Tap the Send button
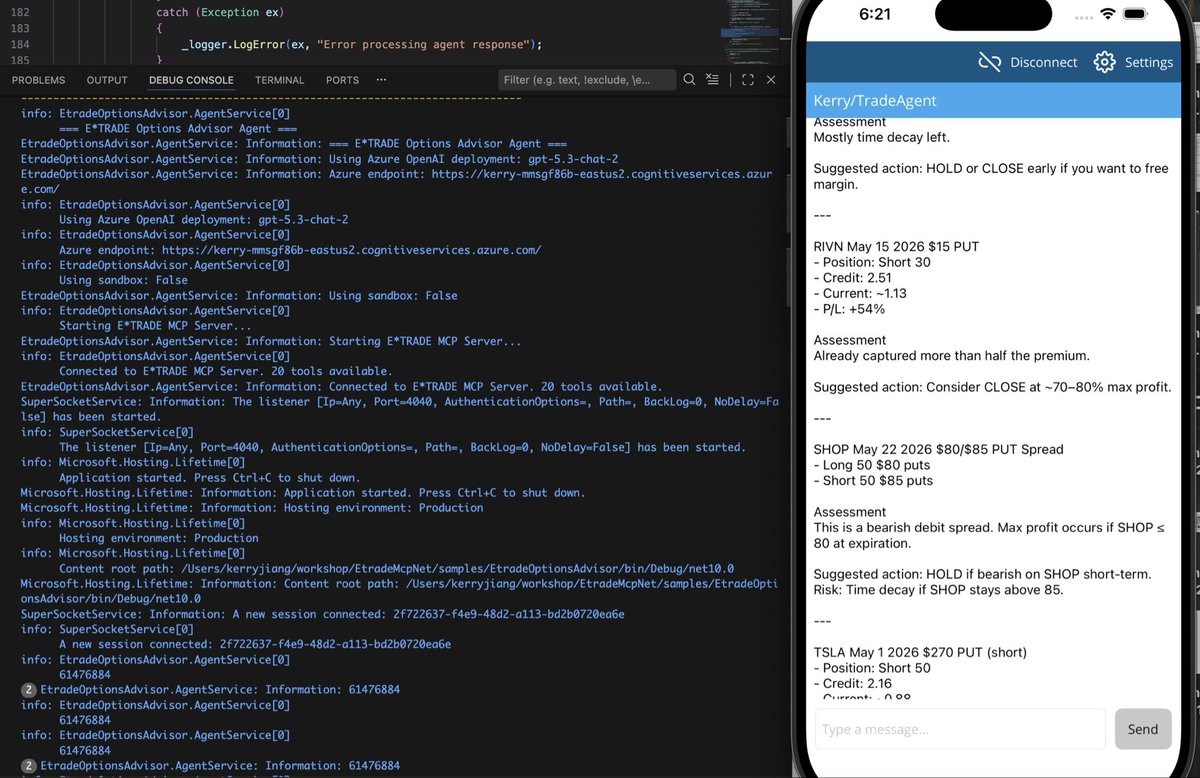Screen dimensions: 1200x778 1143,729
